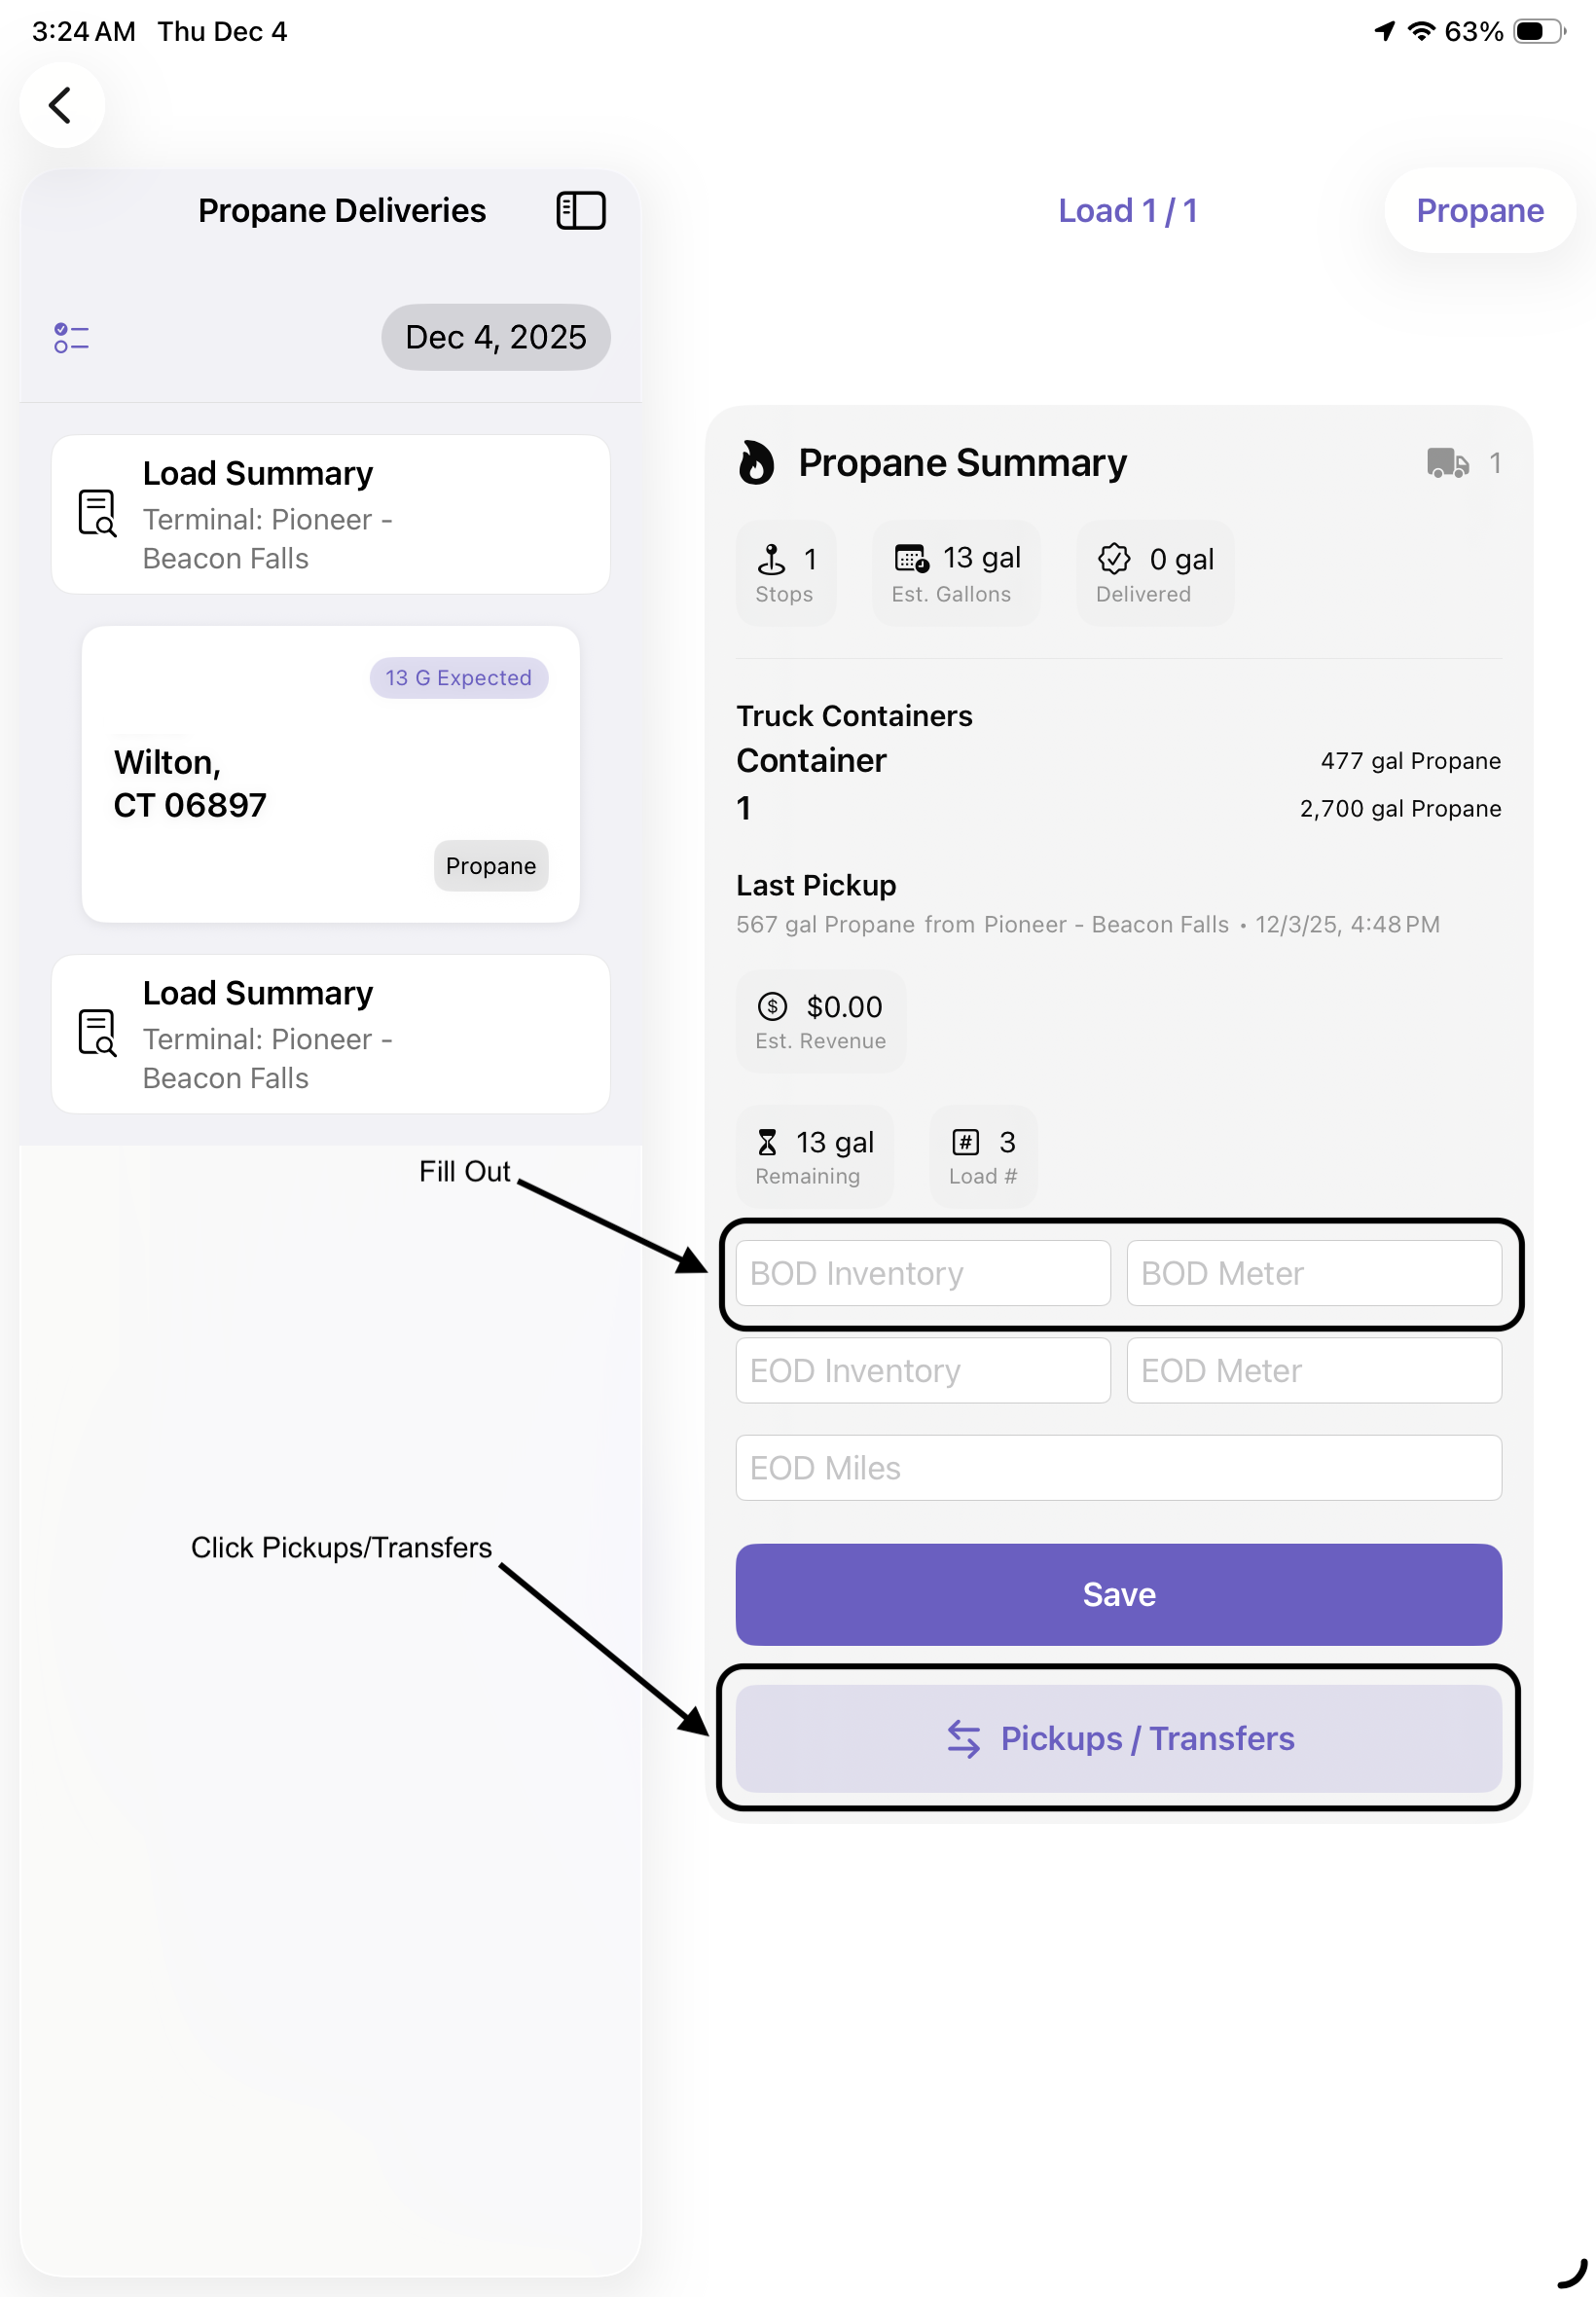Tap the truck count icon
This screenshot has width=1596, height=2297.
click(1446, 463)
